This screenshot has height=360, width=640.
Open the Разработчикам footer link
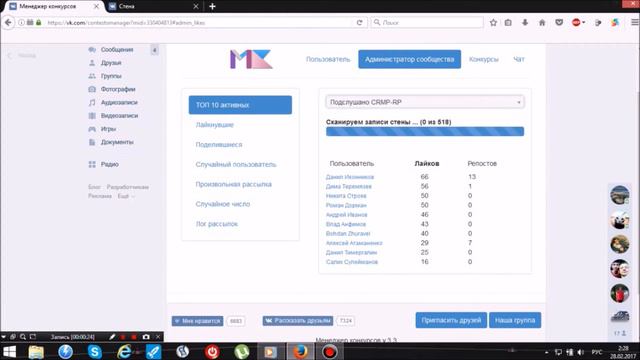128,187
